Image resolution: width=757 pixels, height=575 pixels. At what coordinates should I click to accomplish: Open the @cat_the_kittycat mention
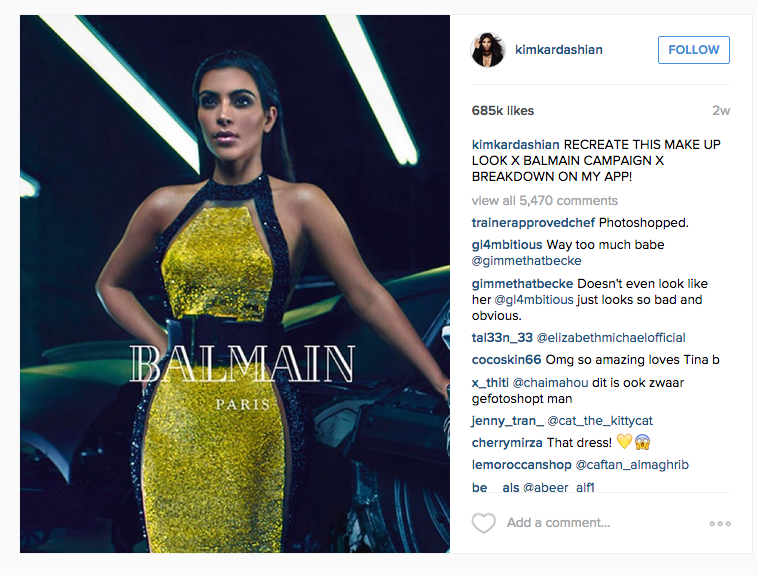pyautogui.click(x=600, y=421)
